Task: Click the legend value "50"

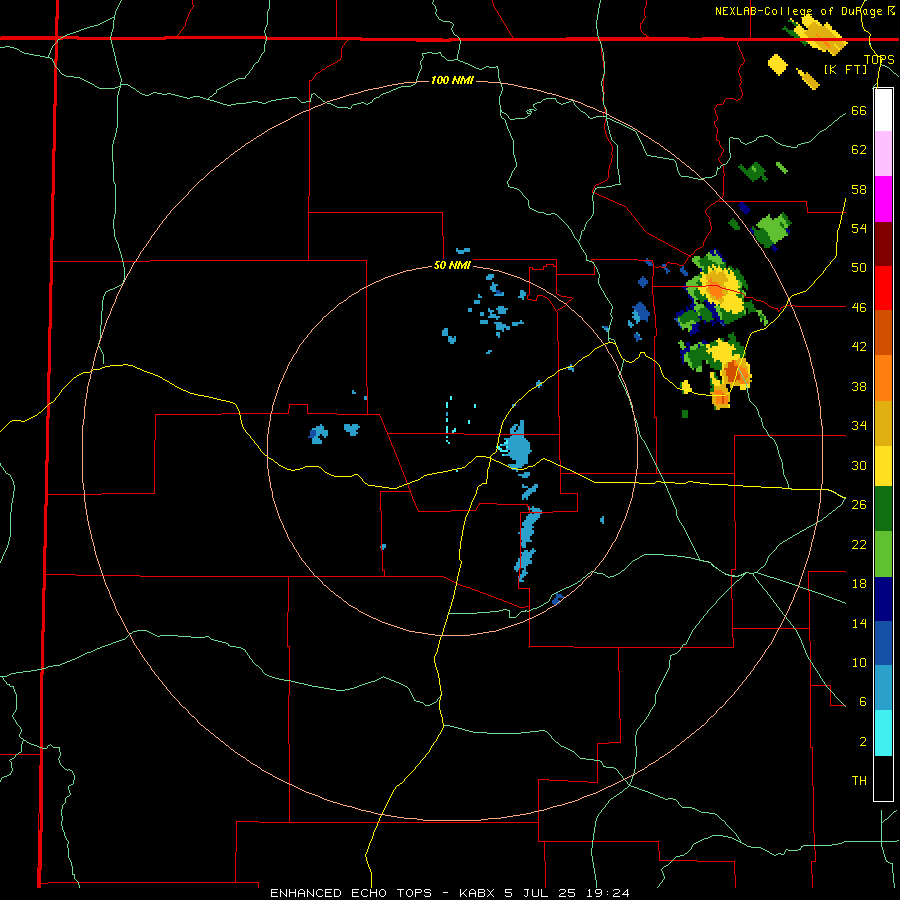Action: point(859,268)
